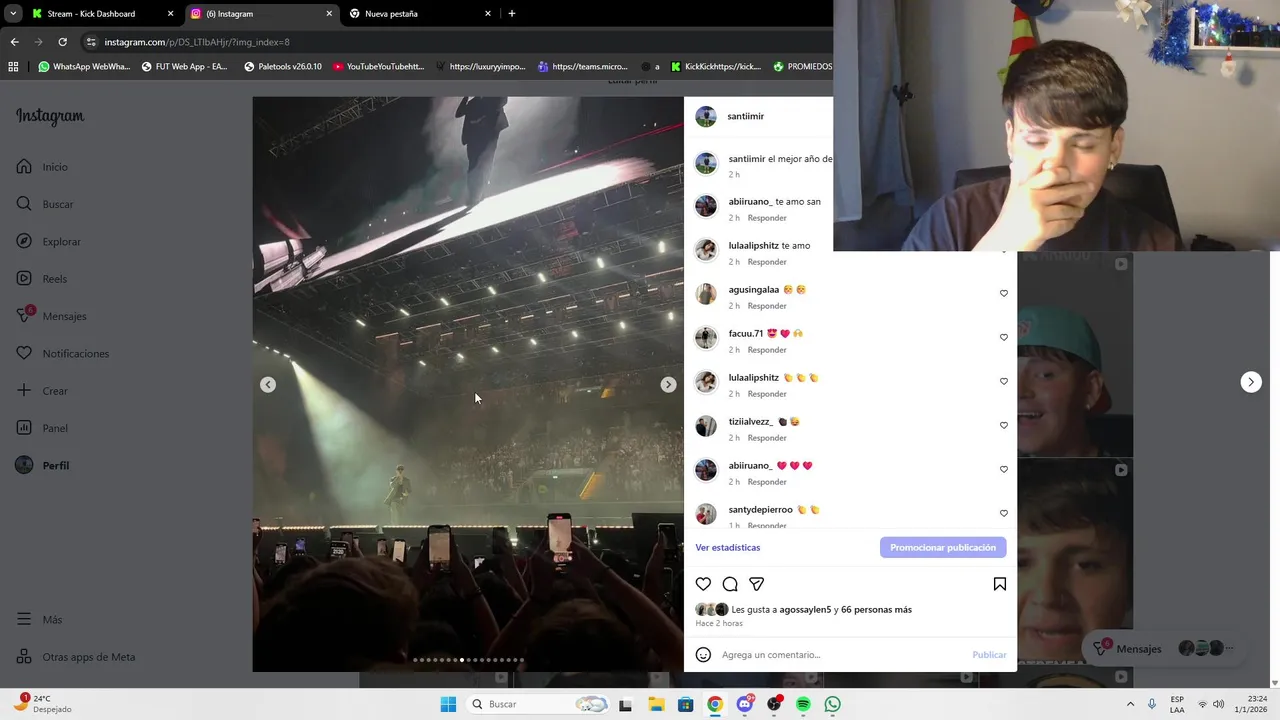This screenshot has height=720, width=1280.
Task: Open WhatsApp from the taskbar
Action: (x=833, y=704)
